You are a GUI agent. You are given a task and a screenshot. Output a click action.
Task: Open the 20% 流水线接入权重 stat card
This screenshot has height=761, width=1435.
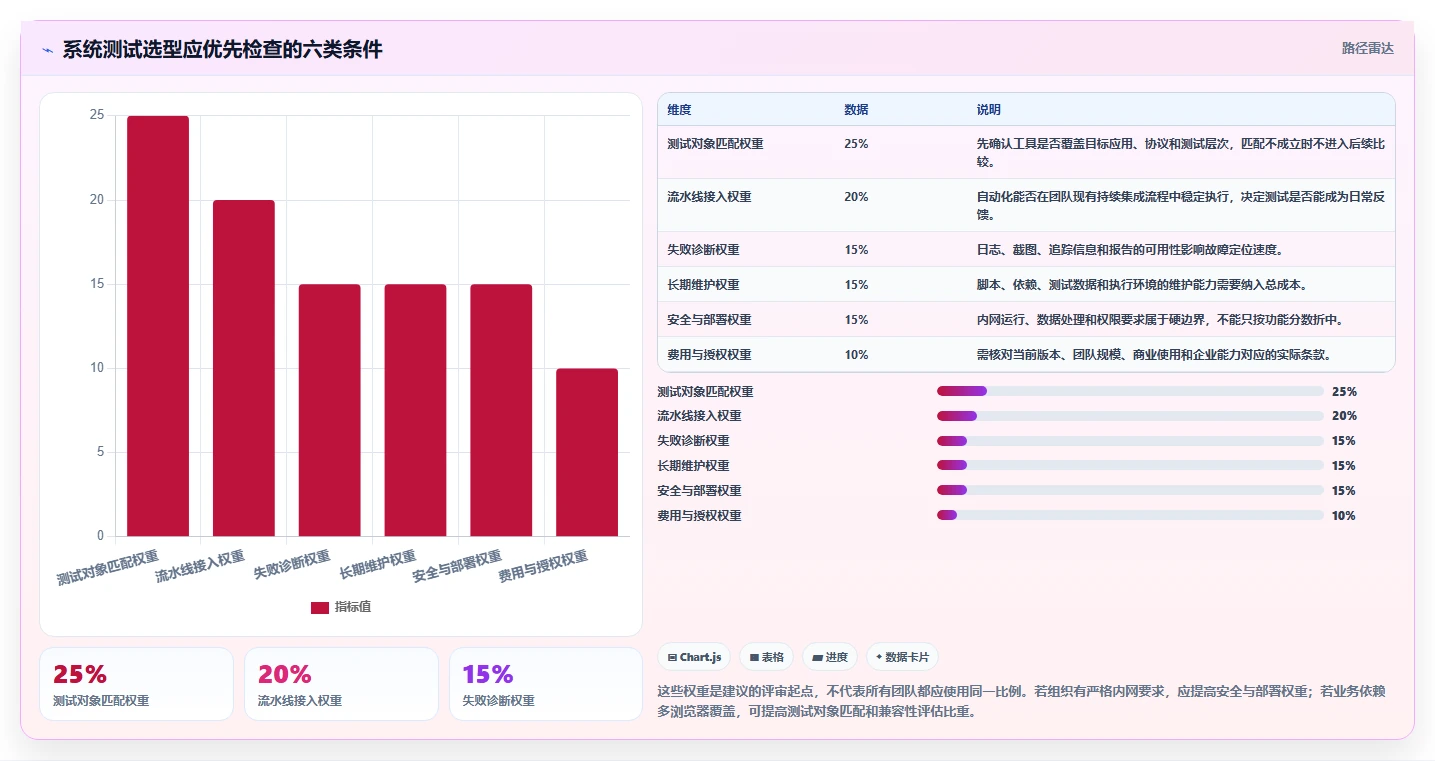pyautogui.click(x=341, y=684)
